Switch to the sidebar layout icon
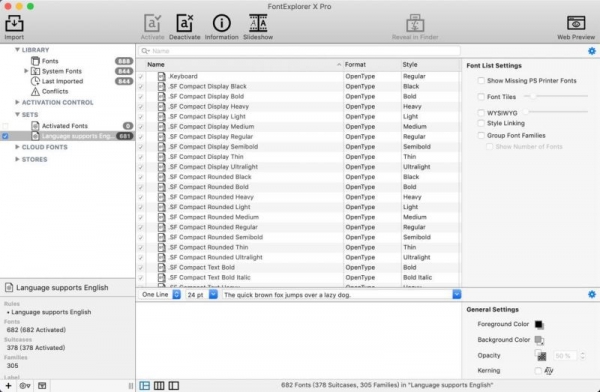This screenshot has height=392, width=600. (174, 385)
